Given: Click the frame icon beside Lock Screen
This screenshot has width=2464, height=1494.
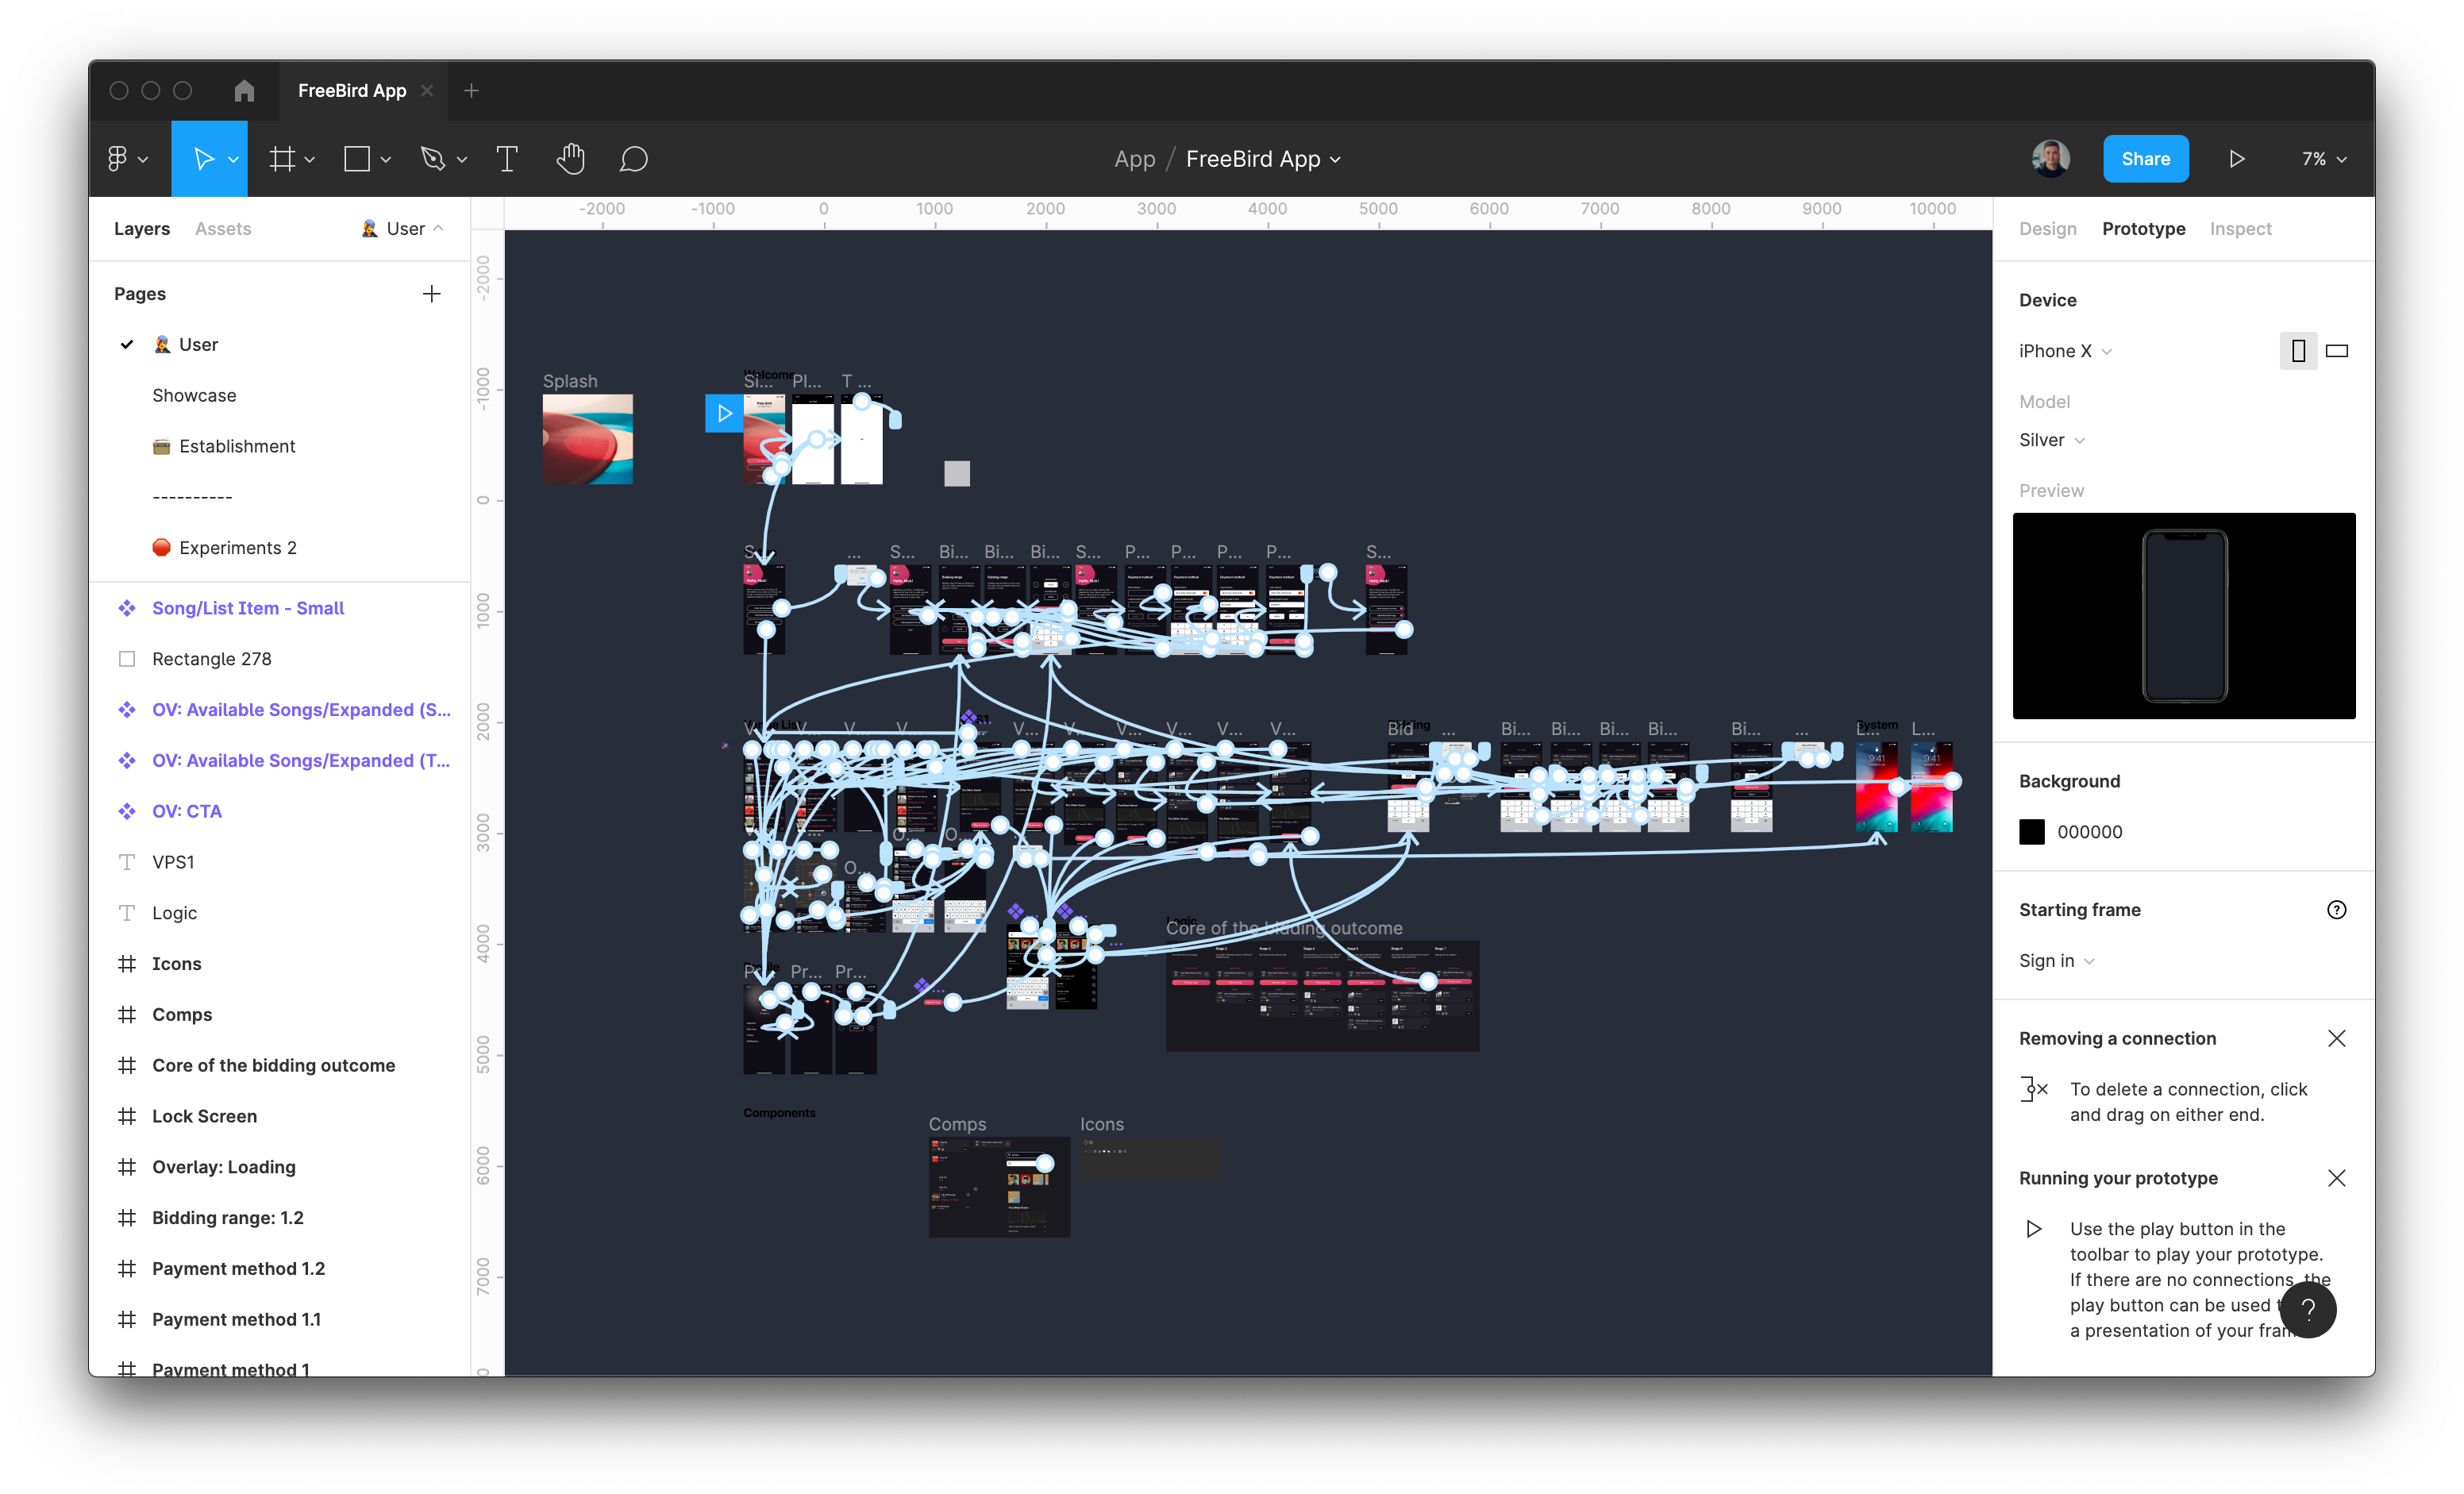Looking at the screenshot, I should coord(127,1115).
